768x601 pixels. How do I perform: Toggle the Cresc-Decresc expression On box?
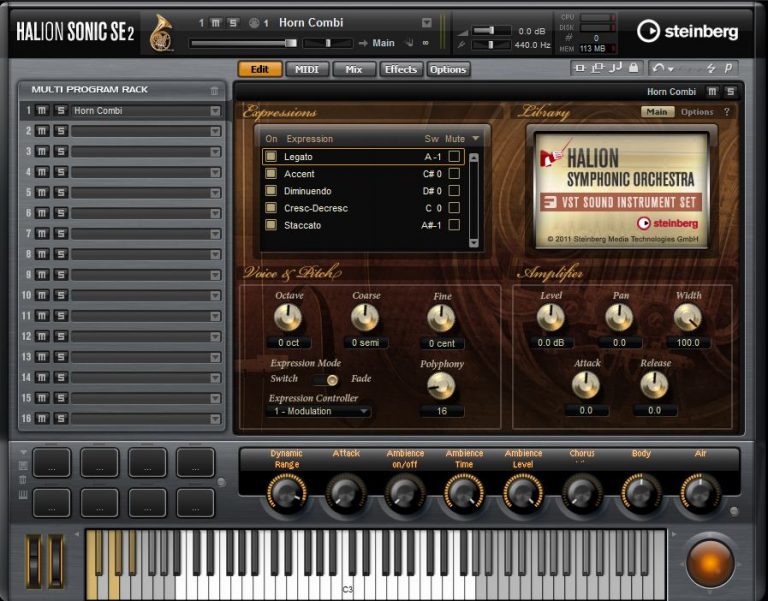point(271,208)
